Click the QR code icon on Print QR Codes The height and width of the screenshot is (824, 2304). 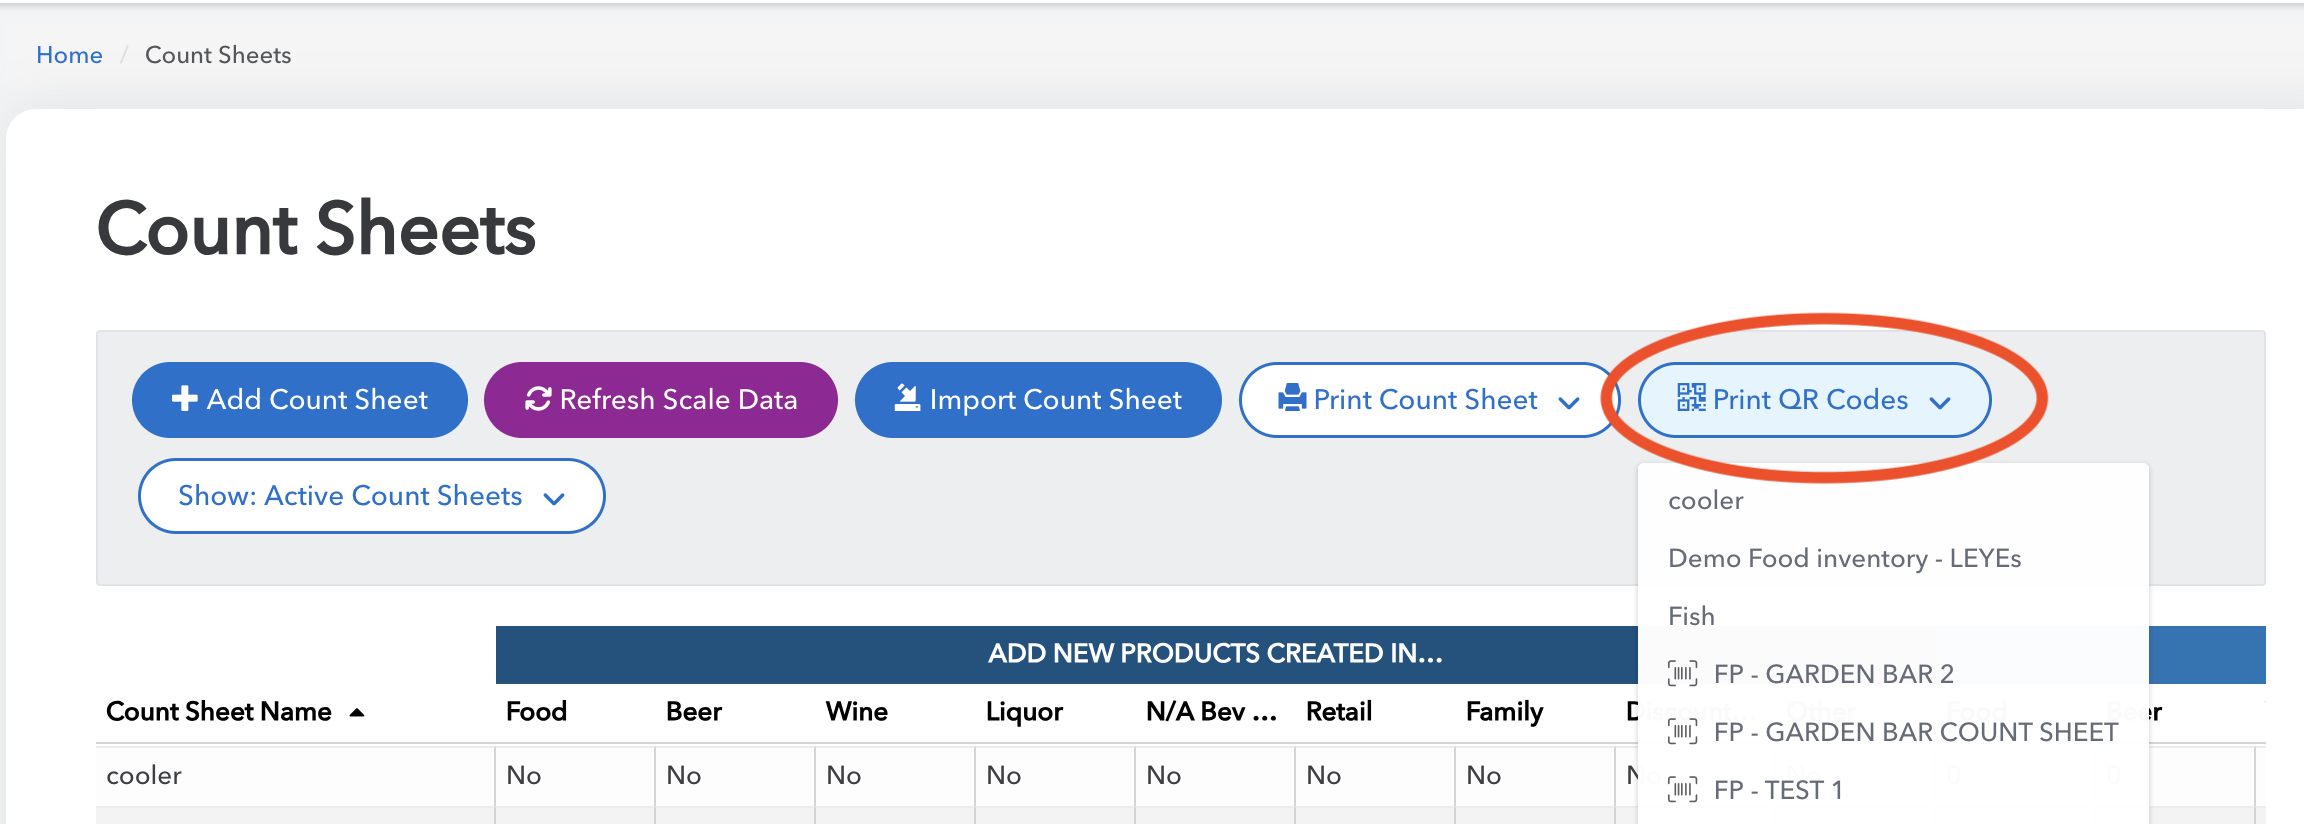(1691, 398)
